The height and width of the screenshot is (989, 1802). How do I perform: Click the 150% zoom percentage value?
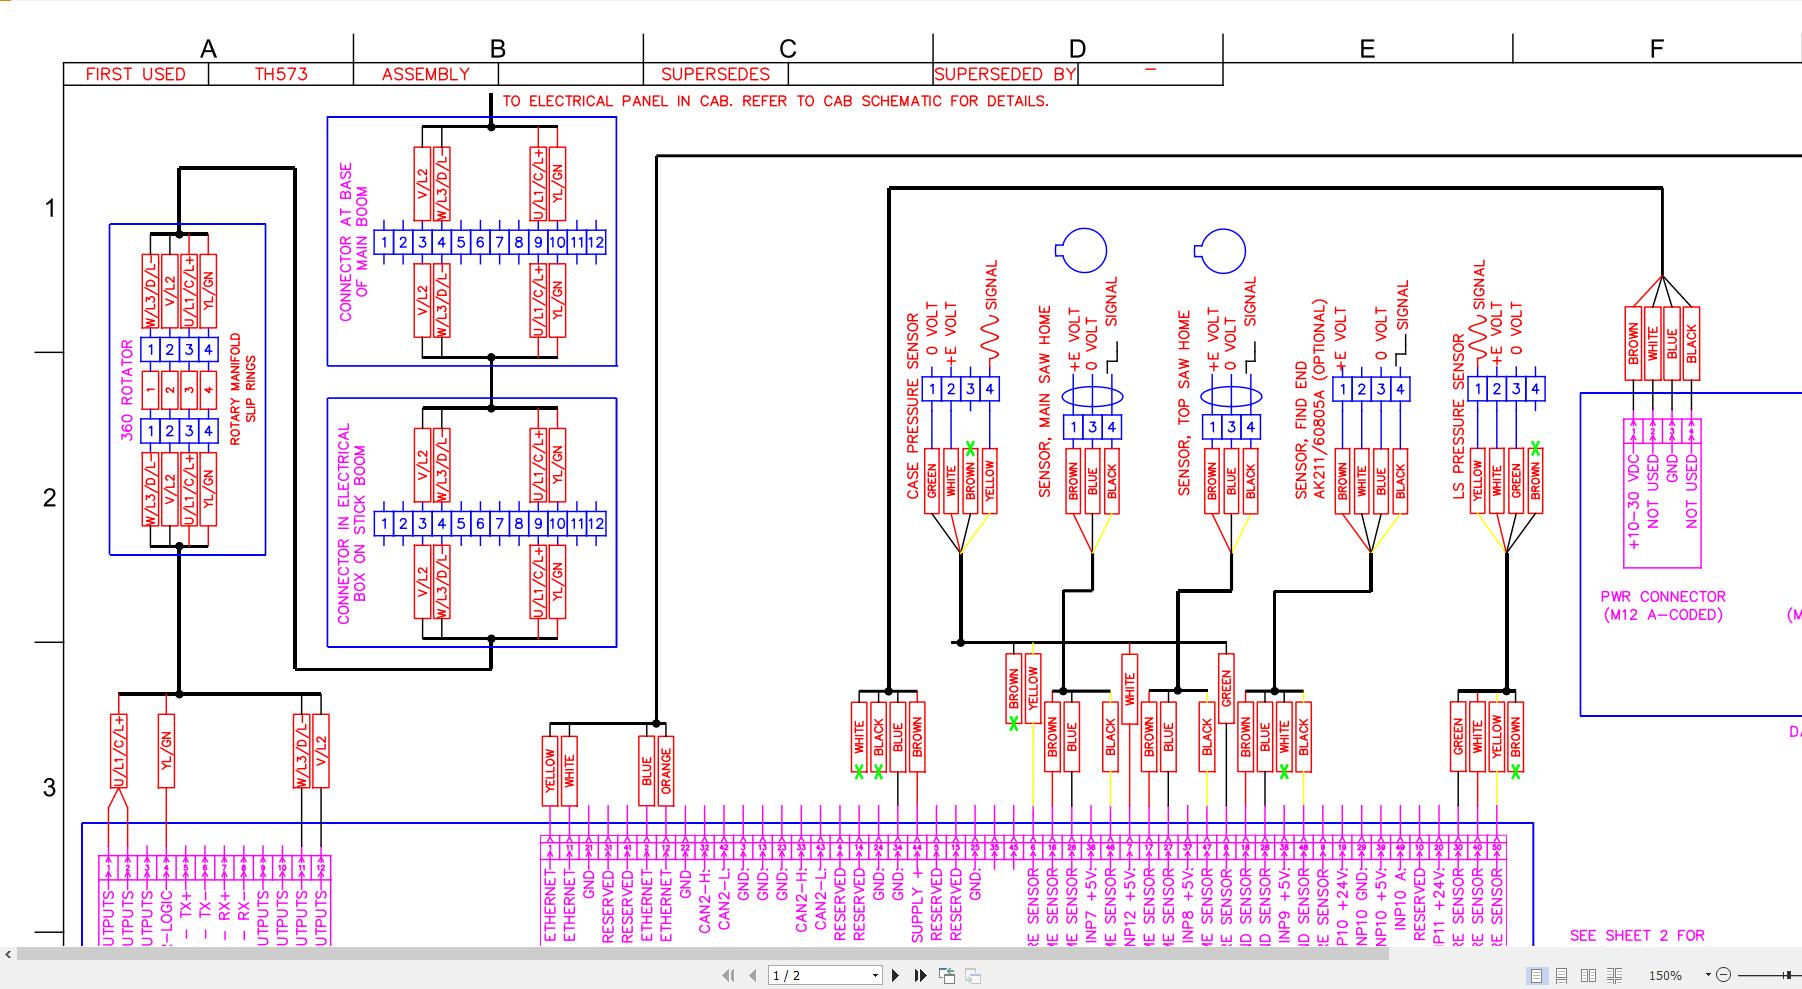pos(1665,975)
